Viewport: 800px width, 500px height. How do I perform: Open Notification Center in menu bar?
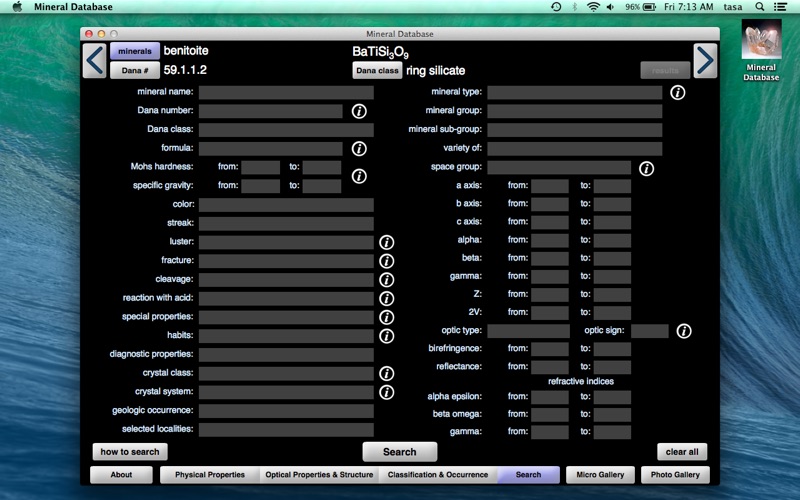[780, 7]
